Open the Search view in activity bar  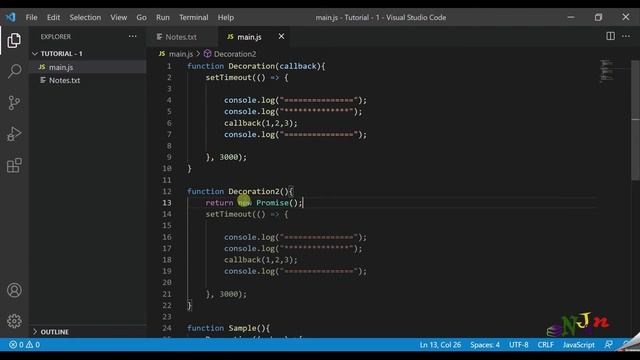click(14, 71)
